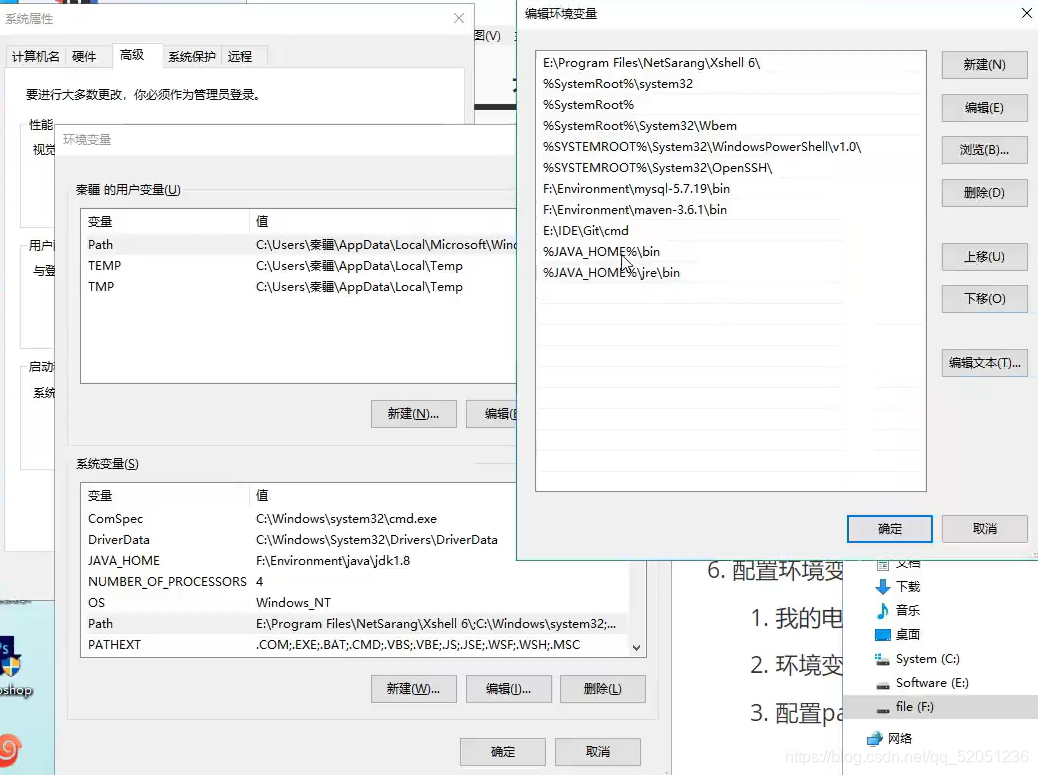Click the 删除(D) button in path dialog
Viewport: 1038px width, 775px height.
click(x=984, y=193)
